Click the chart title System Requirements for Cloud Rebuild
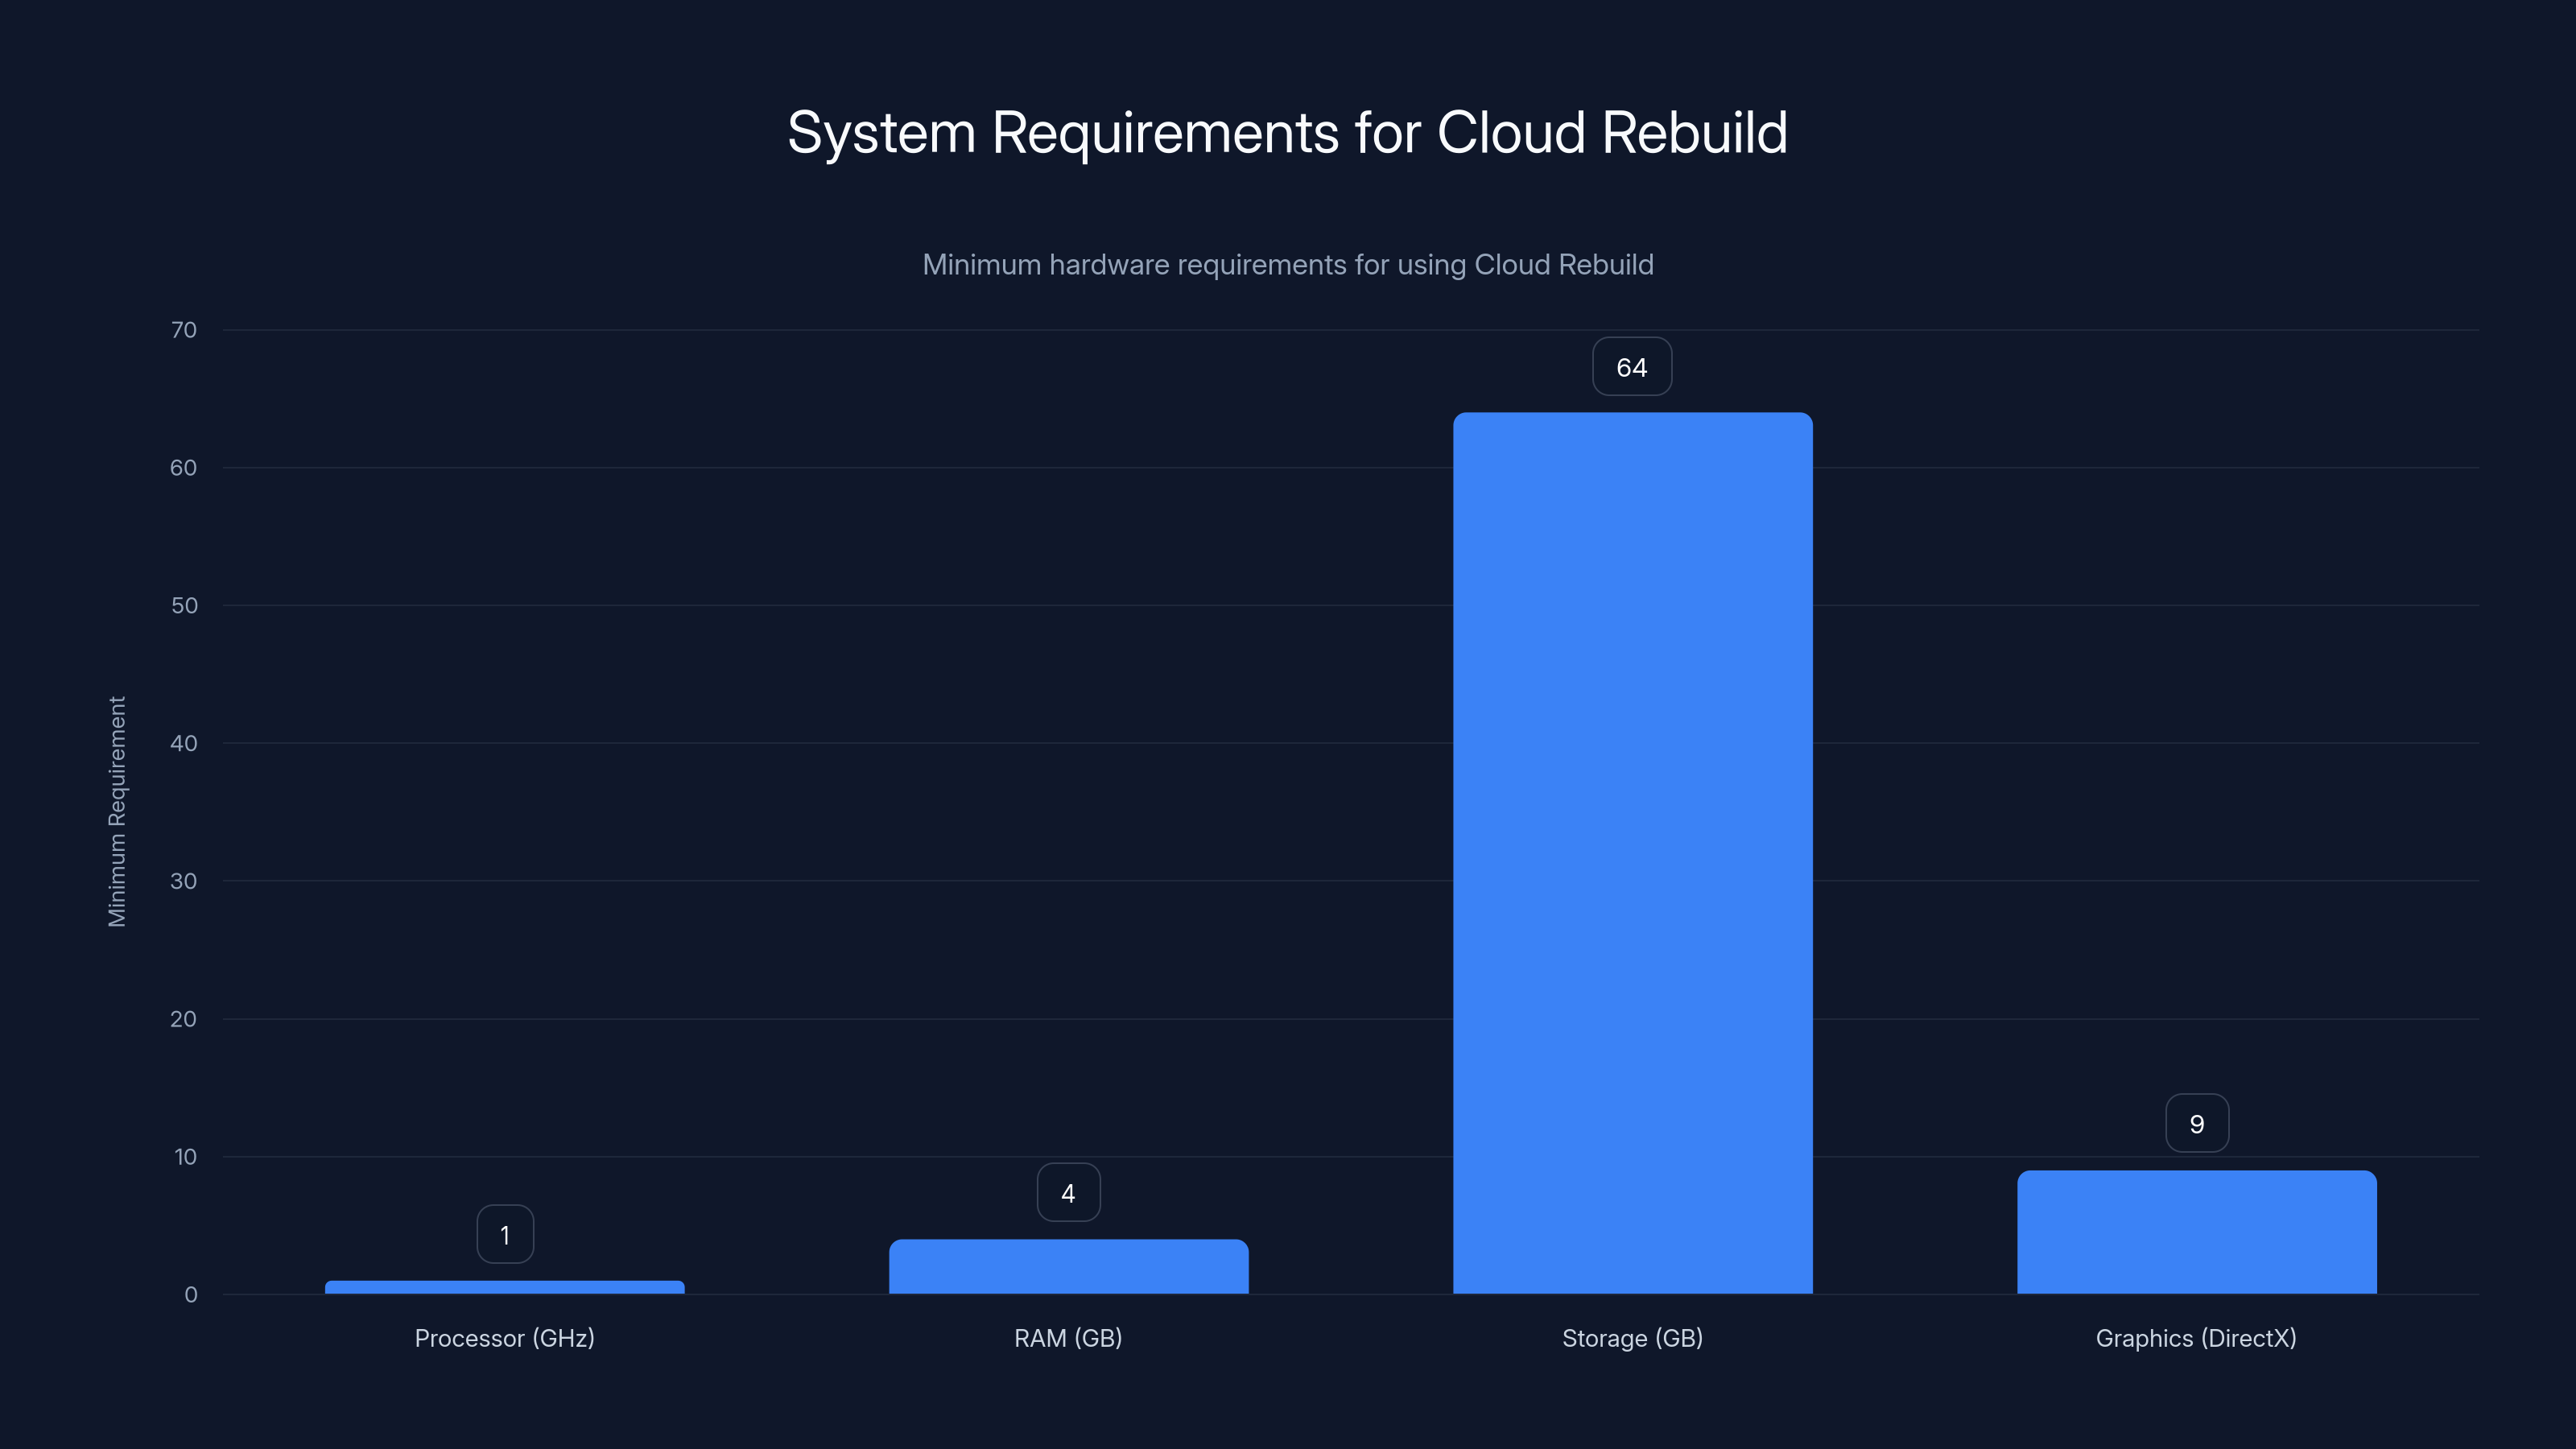 click(x=1288, y=133)
